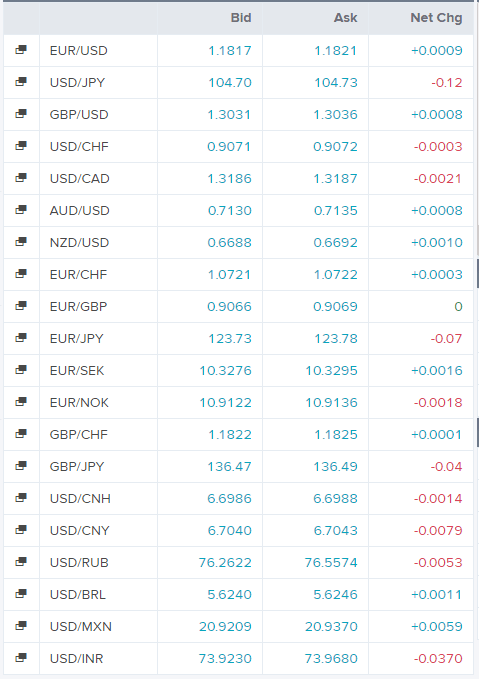Click the pop-out icon beside EUR/USD
Image resolution: width=479 pixels, height=679 pixels.
[21, 50]
